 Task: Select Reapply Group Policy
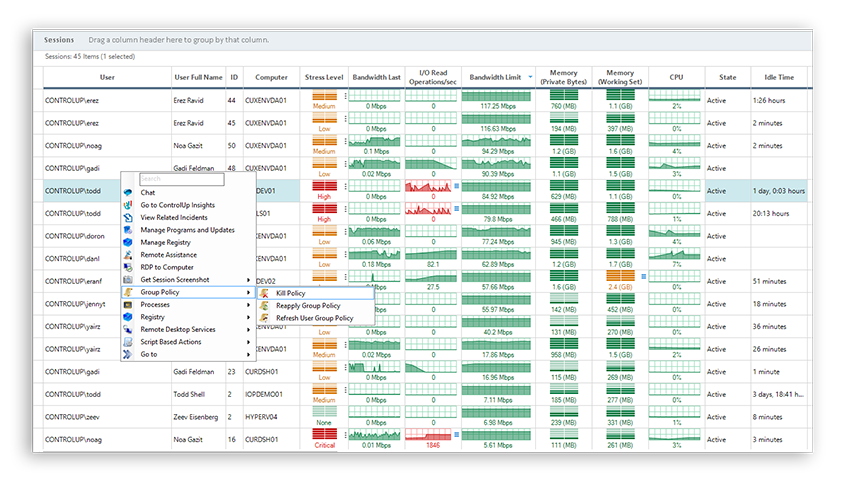(x=315, y=306)
